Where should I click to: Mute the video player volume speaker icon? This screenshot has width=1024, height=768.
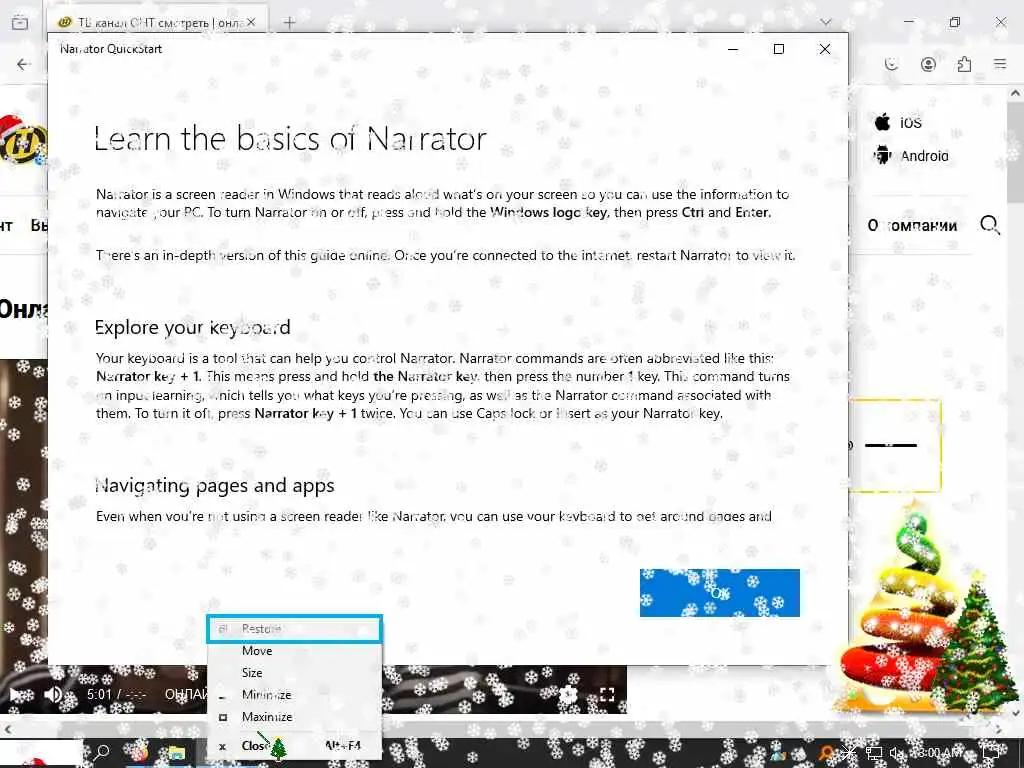(x=53, y=694)
